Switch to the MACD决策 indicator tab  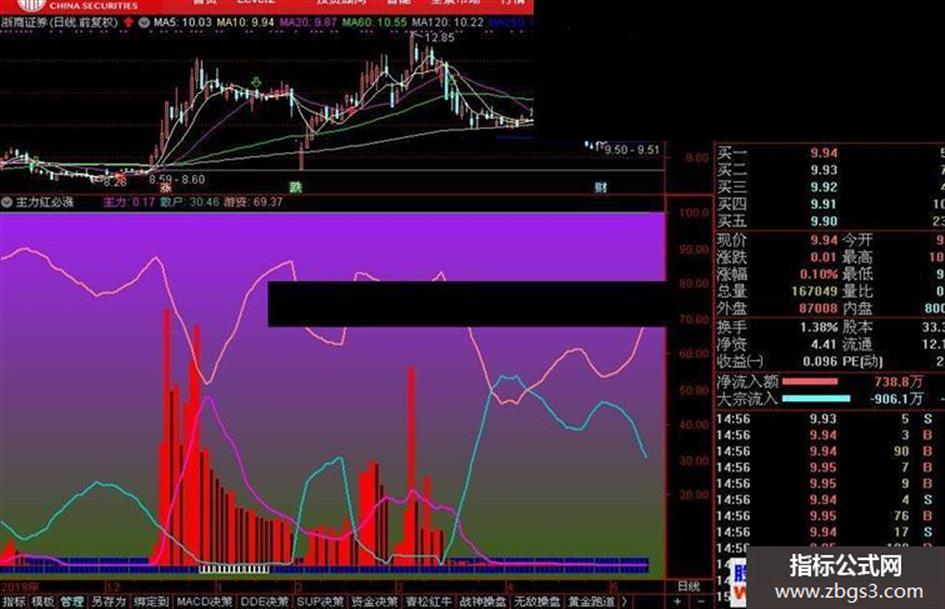204,601
